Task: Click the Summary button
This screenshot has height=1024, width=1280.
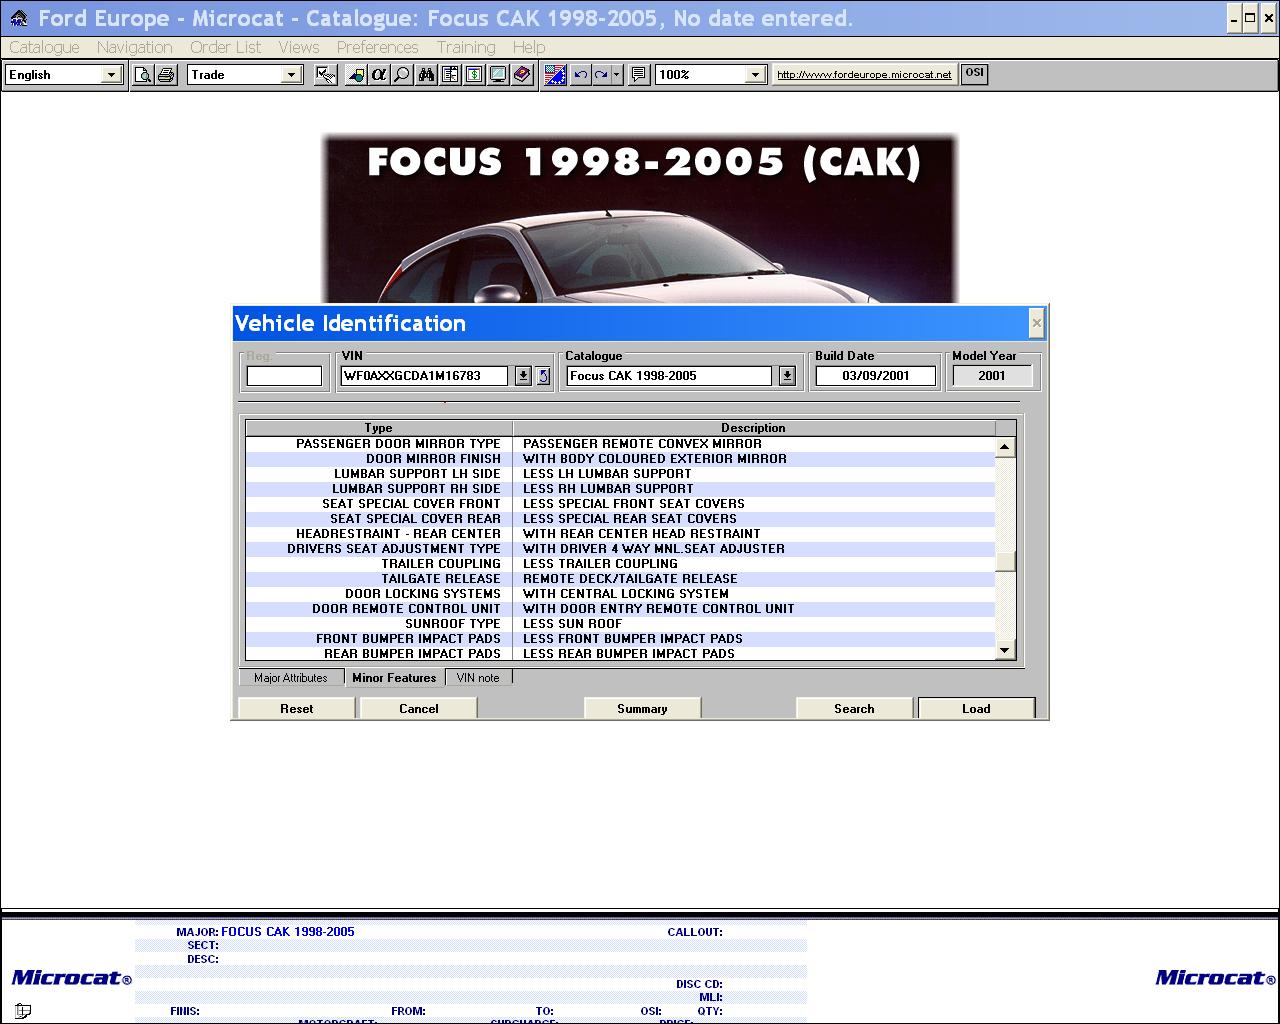Action: click(x=642, y=708)
